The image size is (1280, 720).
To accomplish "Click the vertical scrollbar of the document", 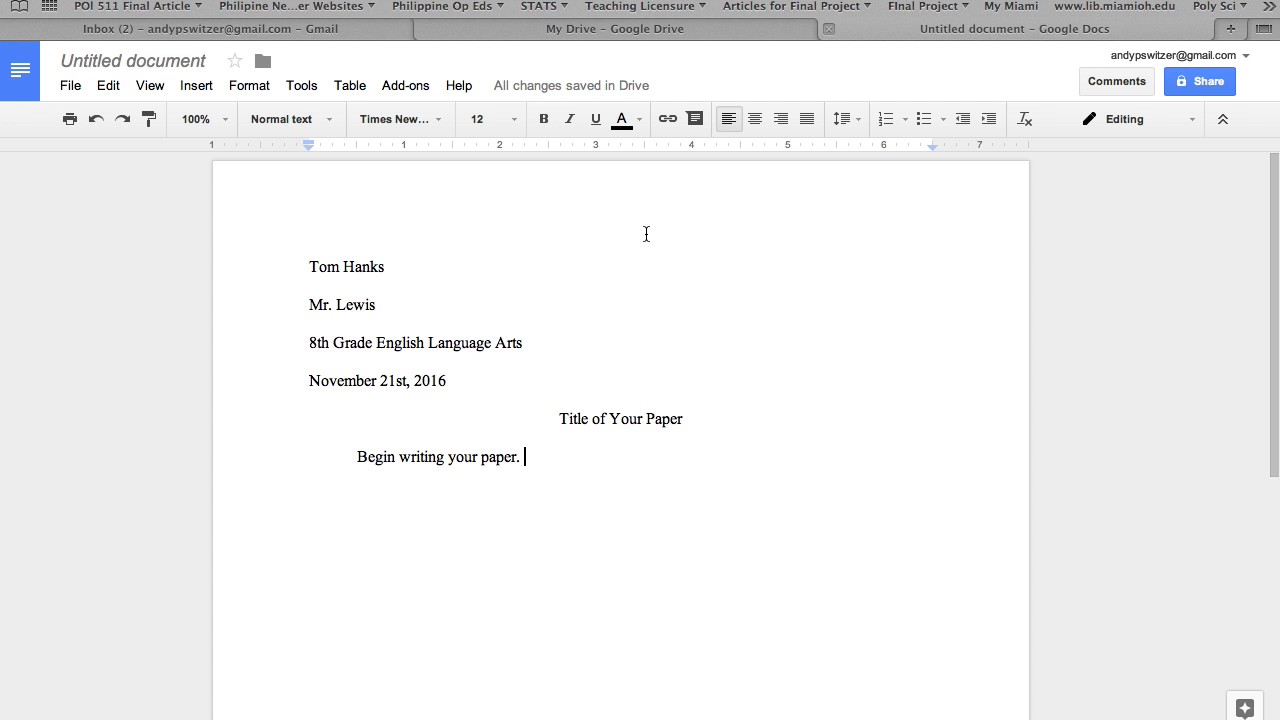I will pos(1274,314).
